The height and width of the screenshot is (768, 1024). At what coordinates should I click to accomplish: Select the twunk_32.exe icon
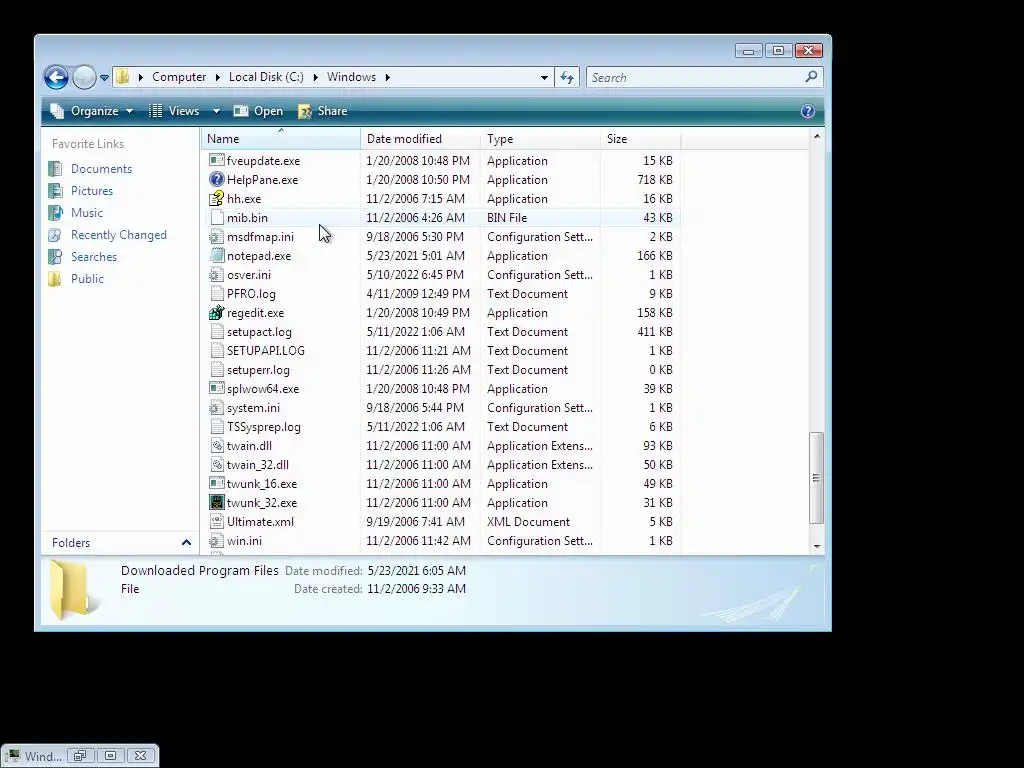pyautogui.click(x=217, y=502)
